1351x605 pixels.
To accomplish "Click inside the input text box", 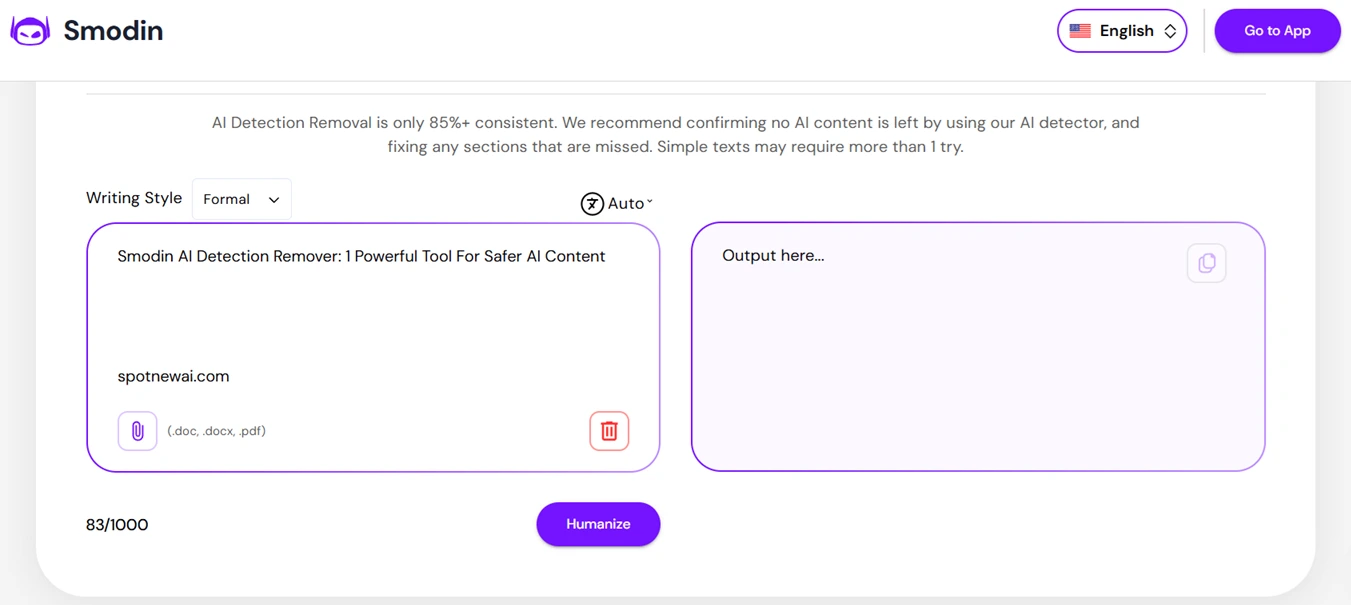I will 372,315.
